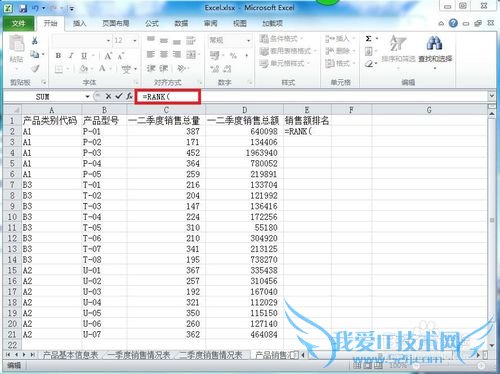Switch to the 插入 Insert tab
The height and width of the screenshot is (374, 500).
click(x=79, y=23)
